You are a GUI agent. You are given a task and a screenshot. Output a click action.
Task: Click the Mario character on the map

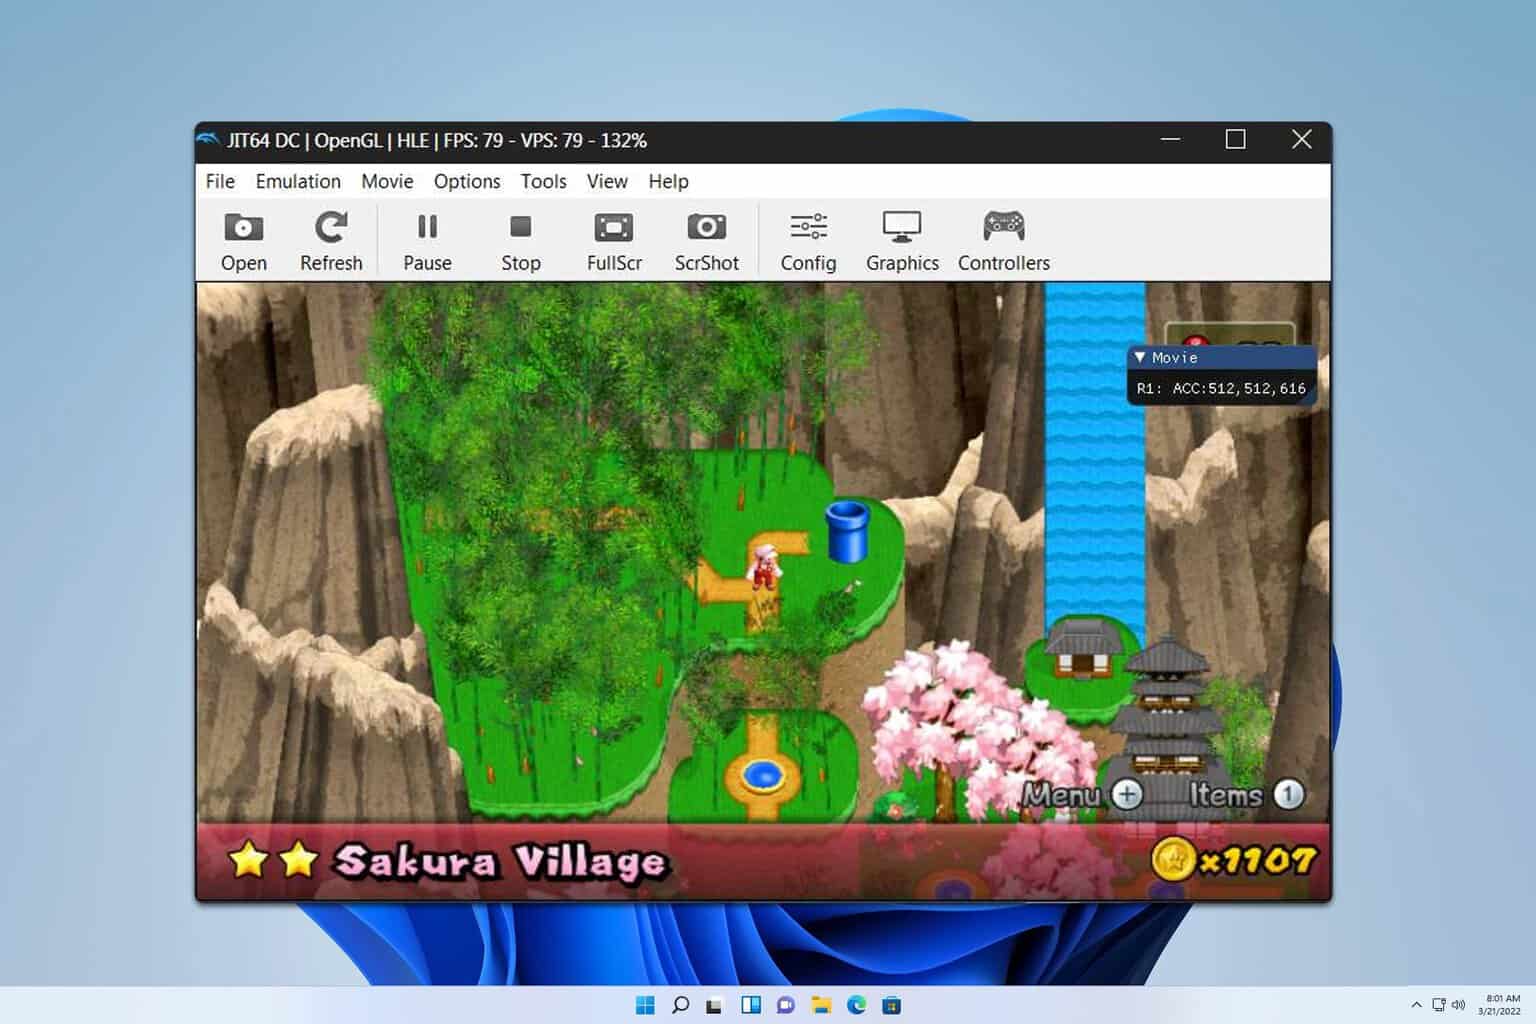click(764, 567)
